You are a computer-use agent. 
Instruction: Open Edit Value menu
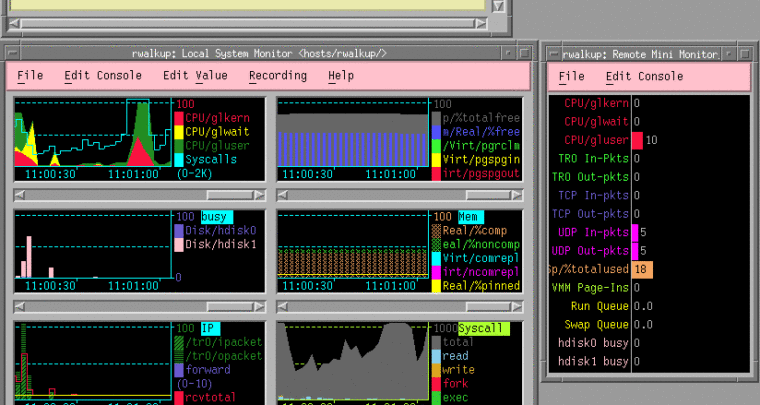coord(195,75)
